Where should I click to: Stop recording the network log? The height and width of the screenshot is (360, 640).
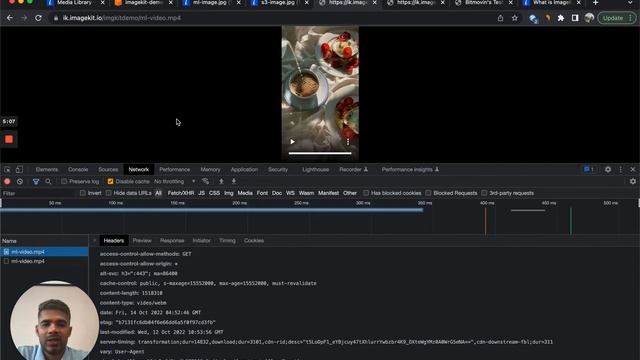click(7, 181)
